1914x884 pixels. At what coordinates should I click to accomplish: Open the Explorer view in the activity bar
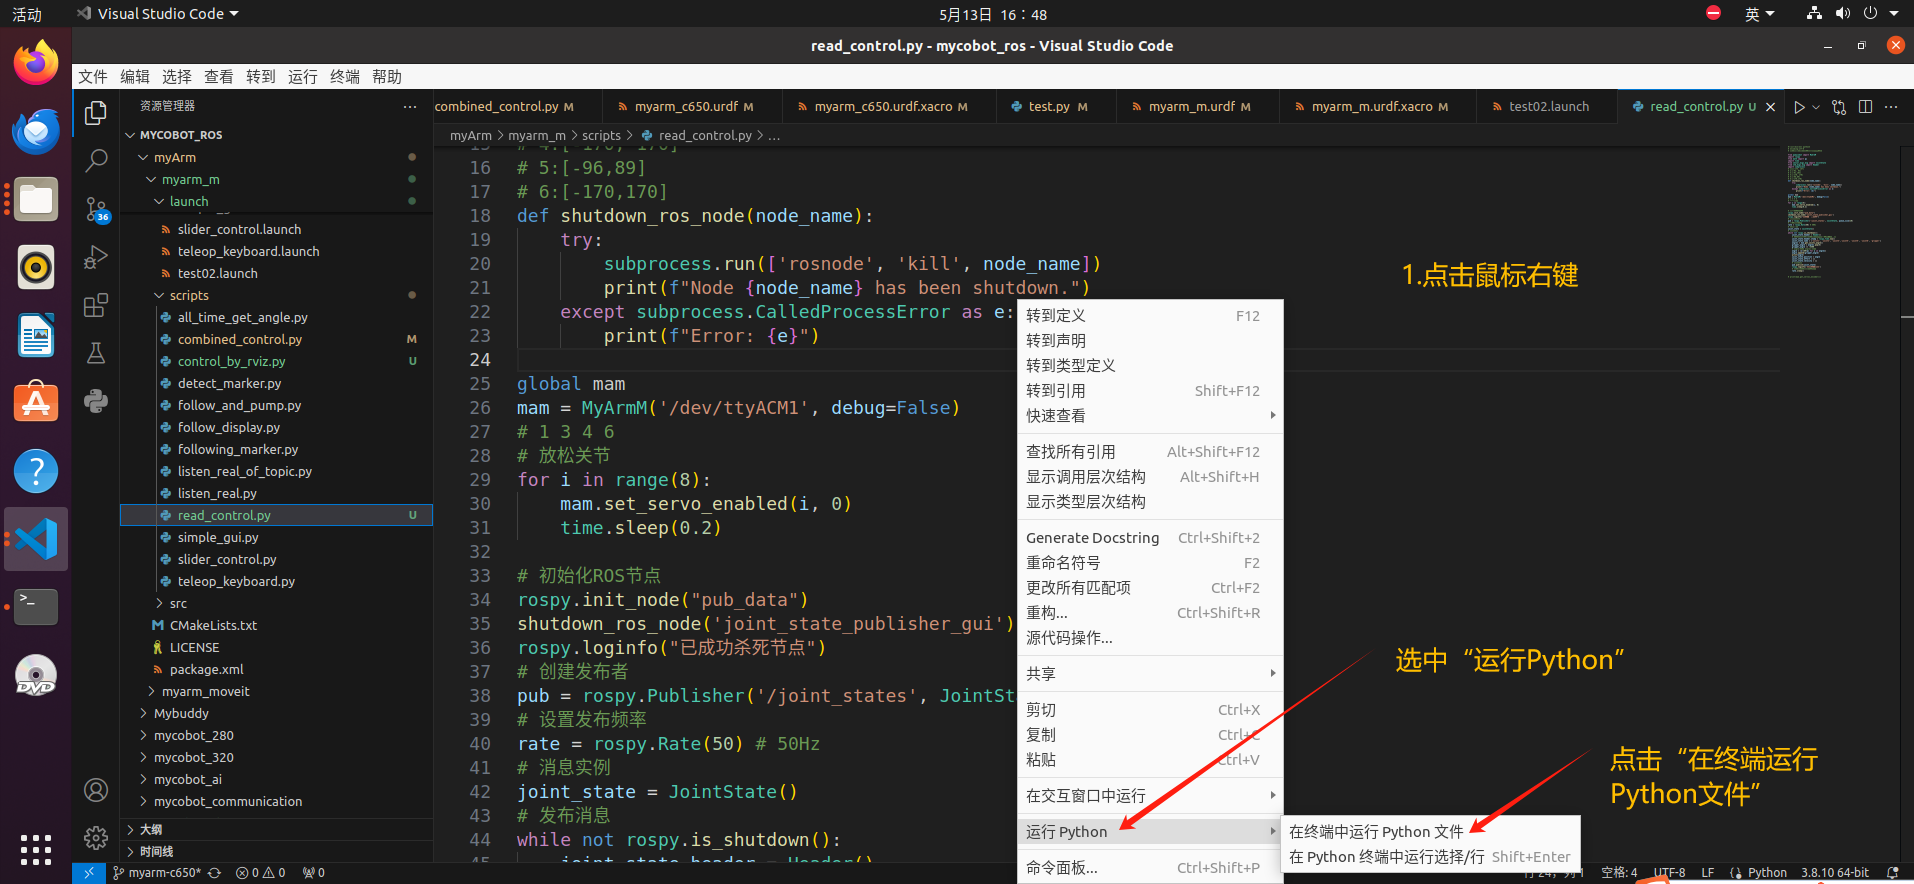(96, 113)
